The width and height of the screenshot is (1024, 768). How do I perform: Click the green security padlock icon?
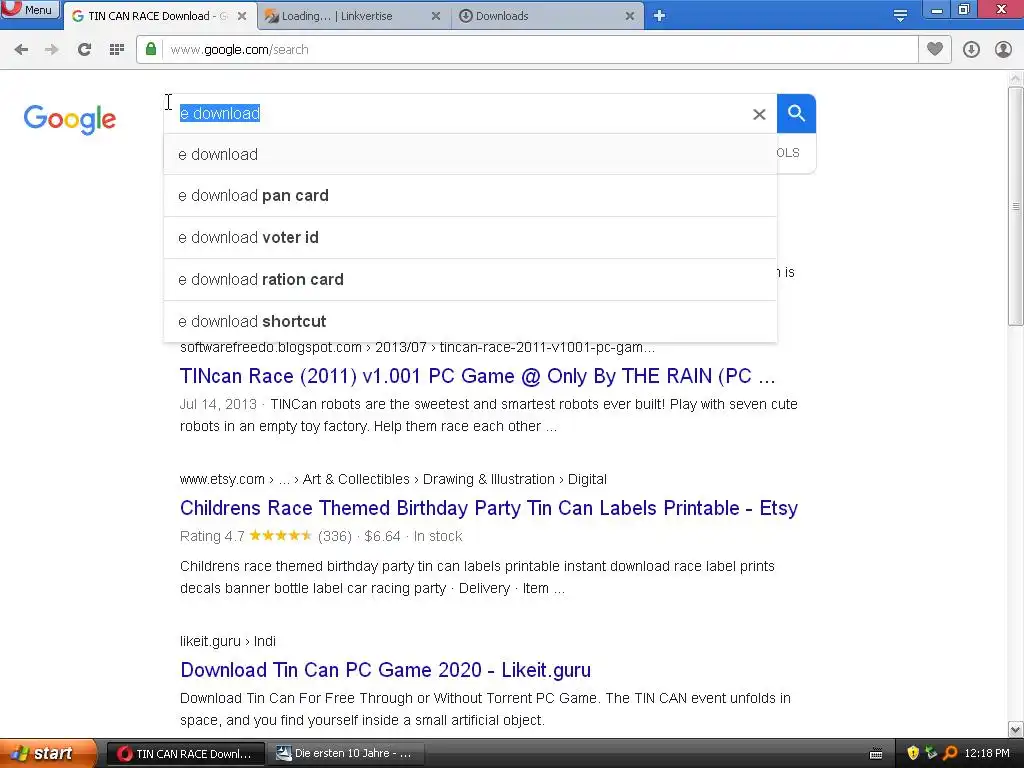(x=151, y=49)
